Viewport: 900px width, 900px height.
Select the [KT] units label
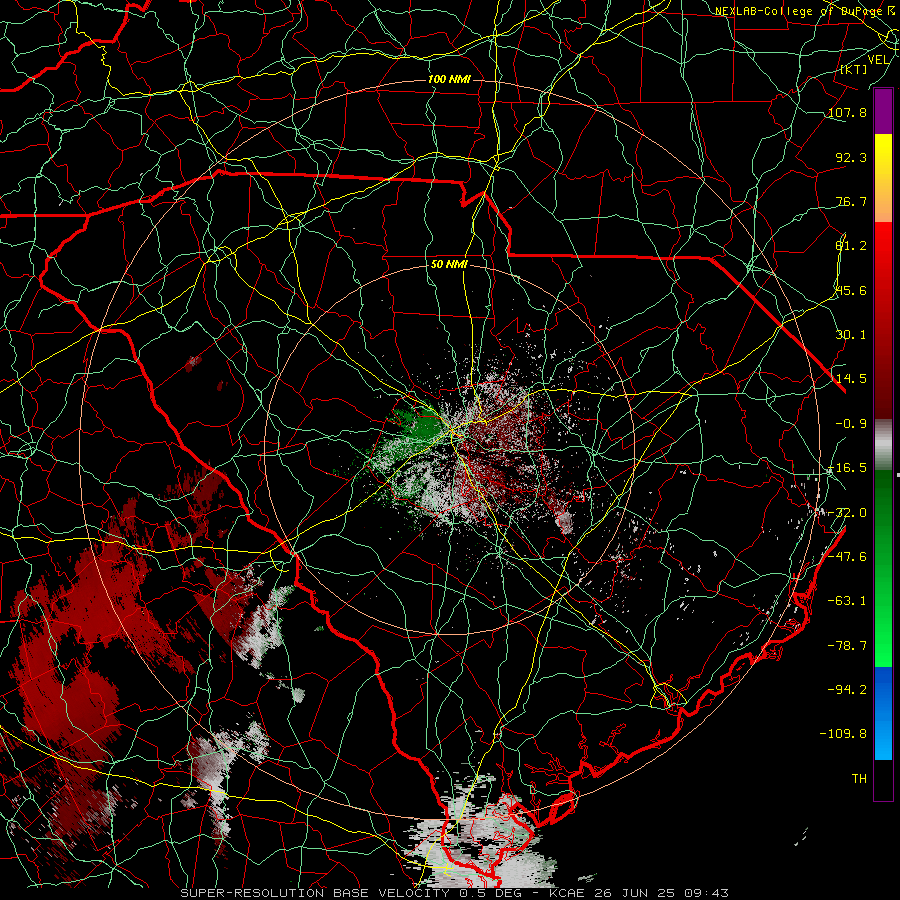854,69
